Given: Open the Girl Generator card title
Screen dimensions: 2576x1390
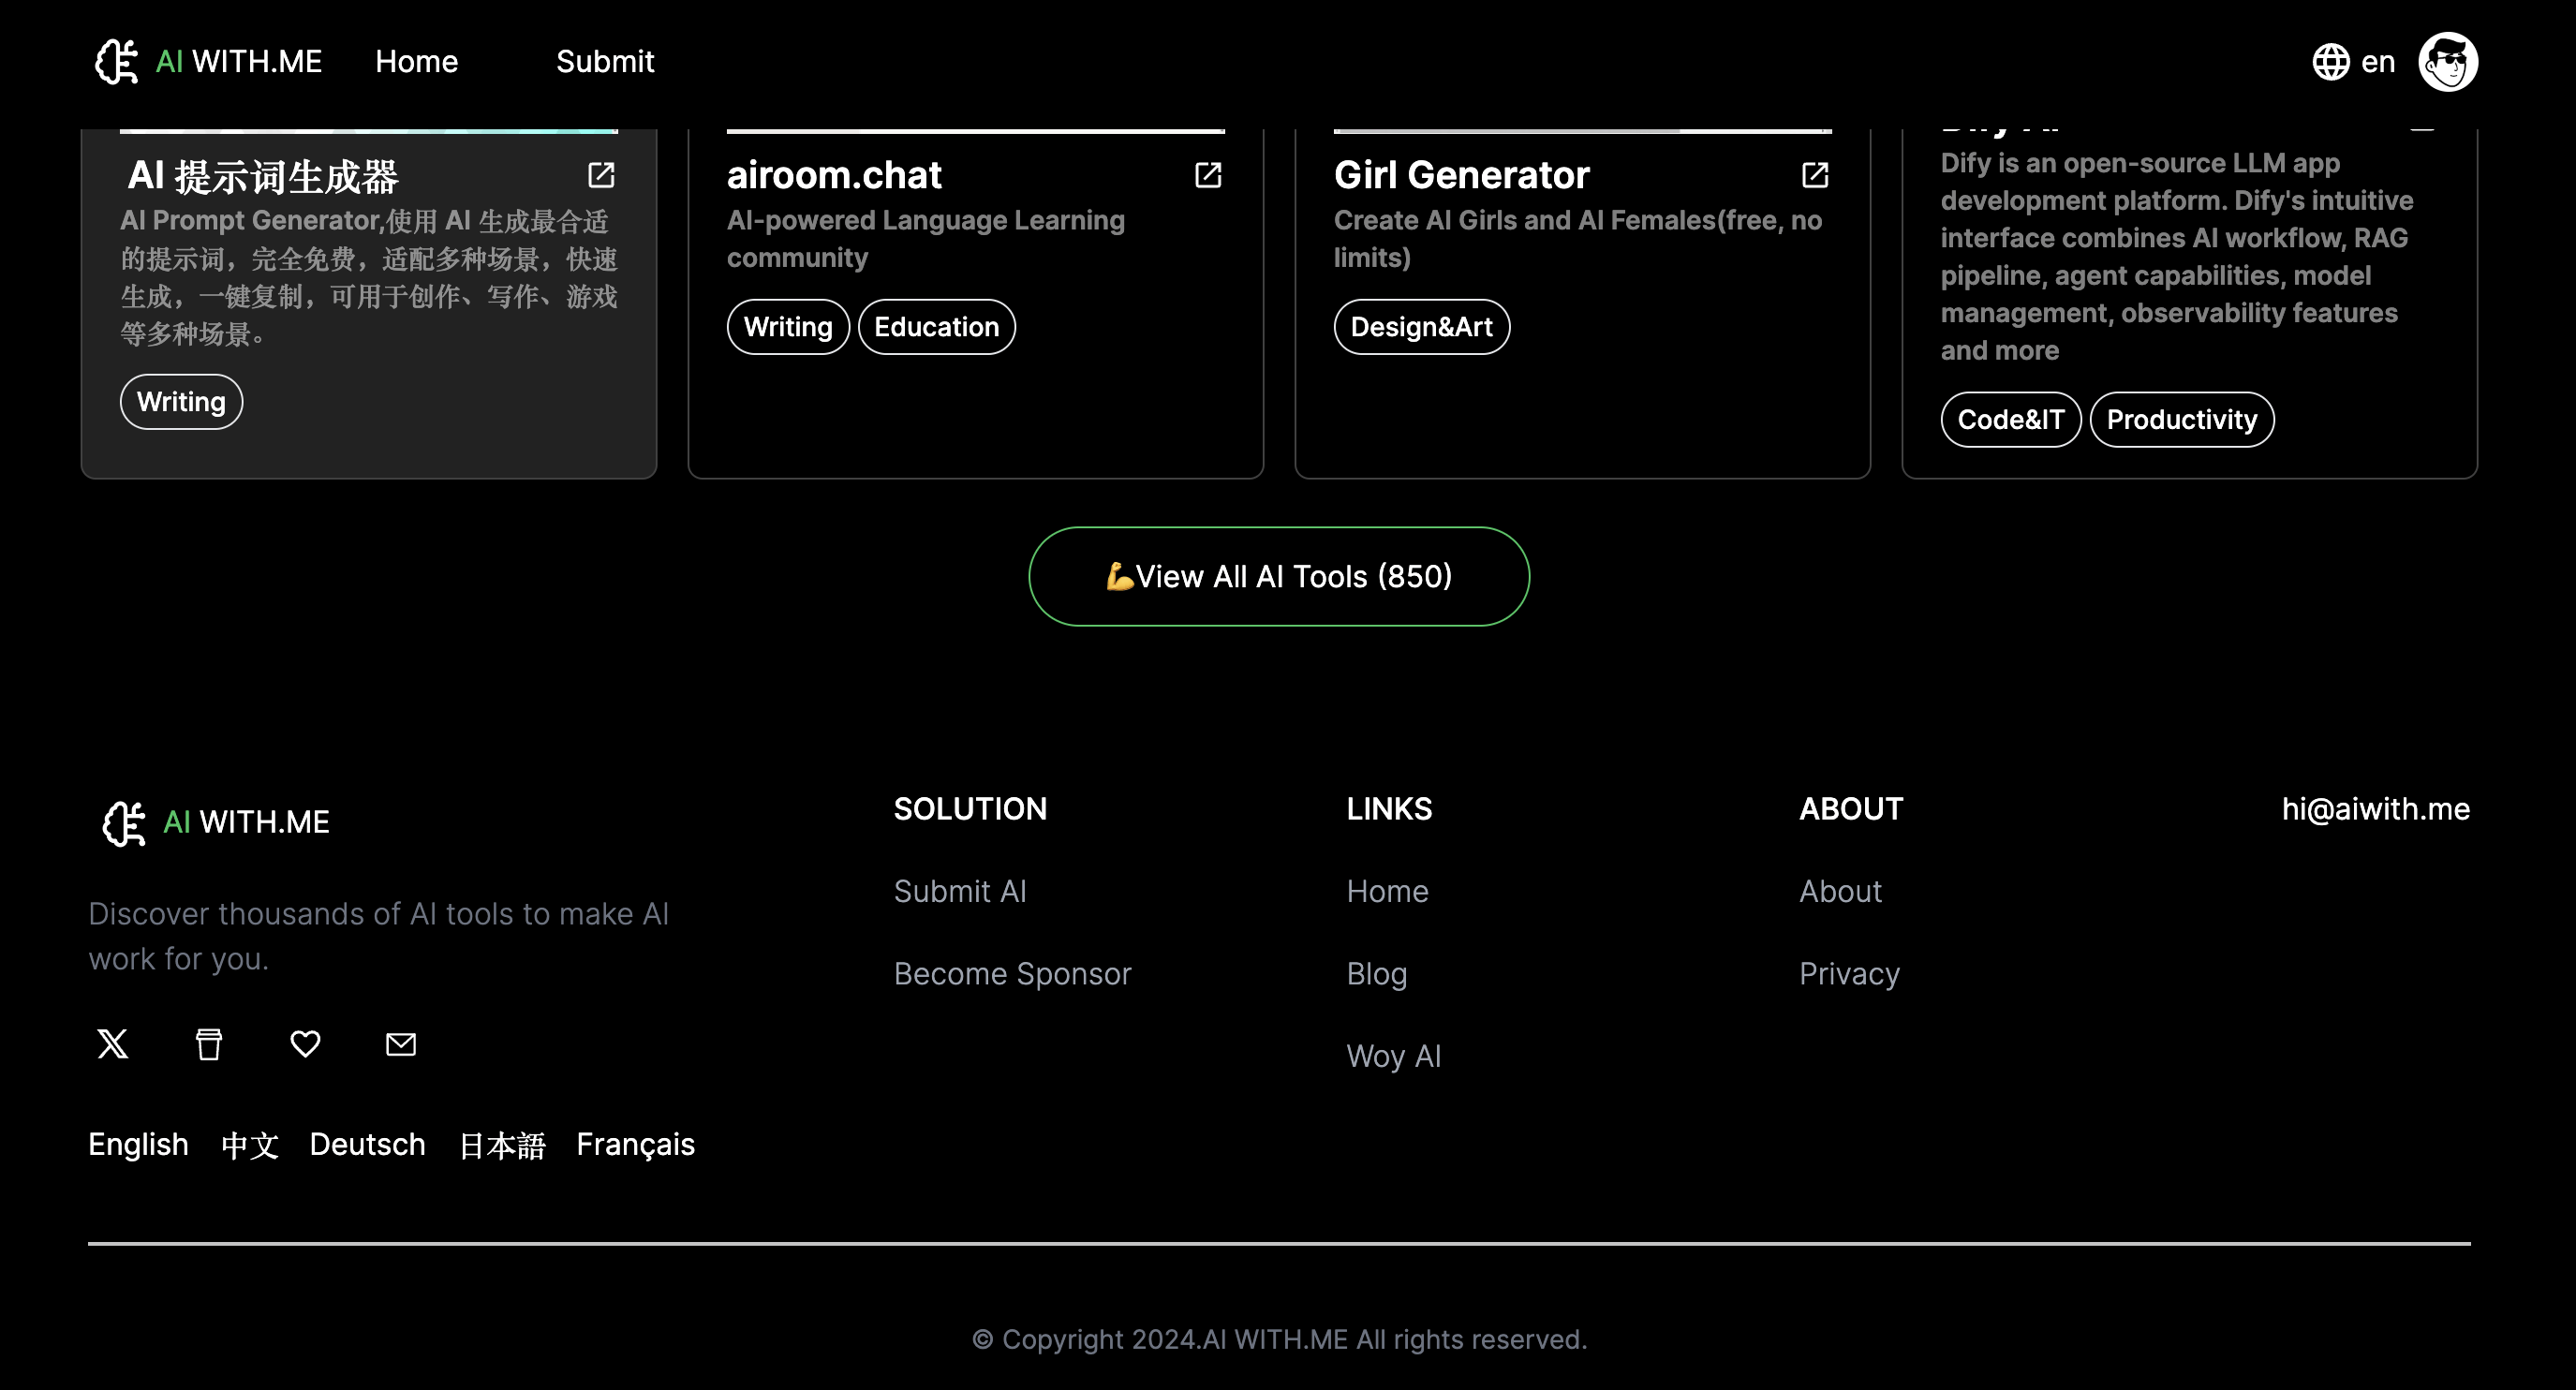Looking at the screenshot, I should pyautogui.click(x=1461, y=175).
